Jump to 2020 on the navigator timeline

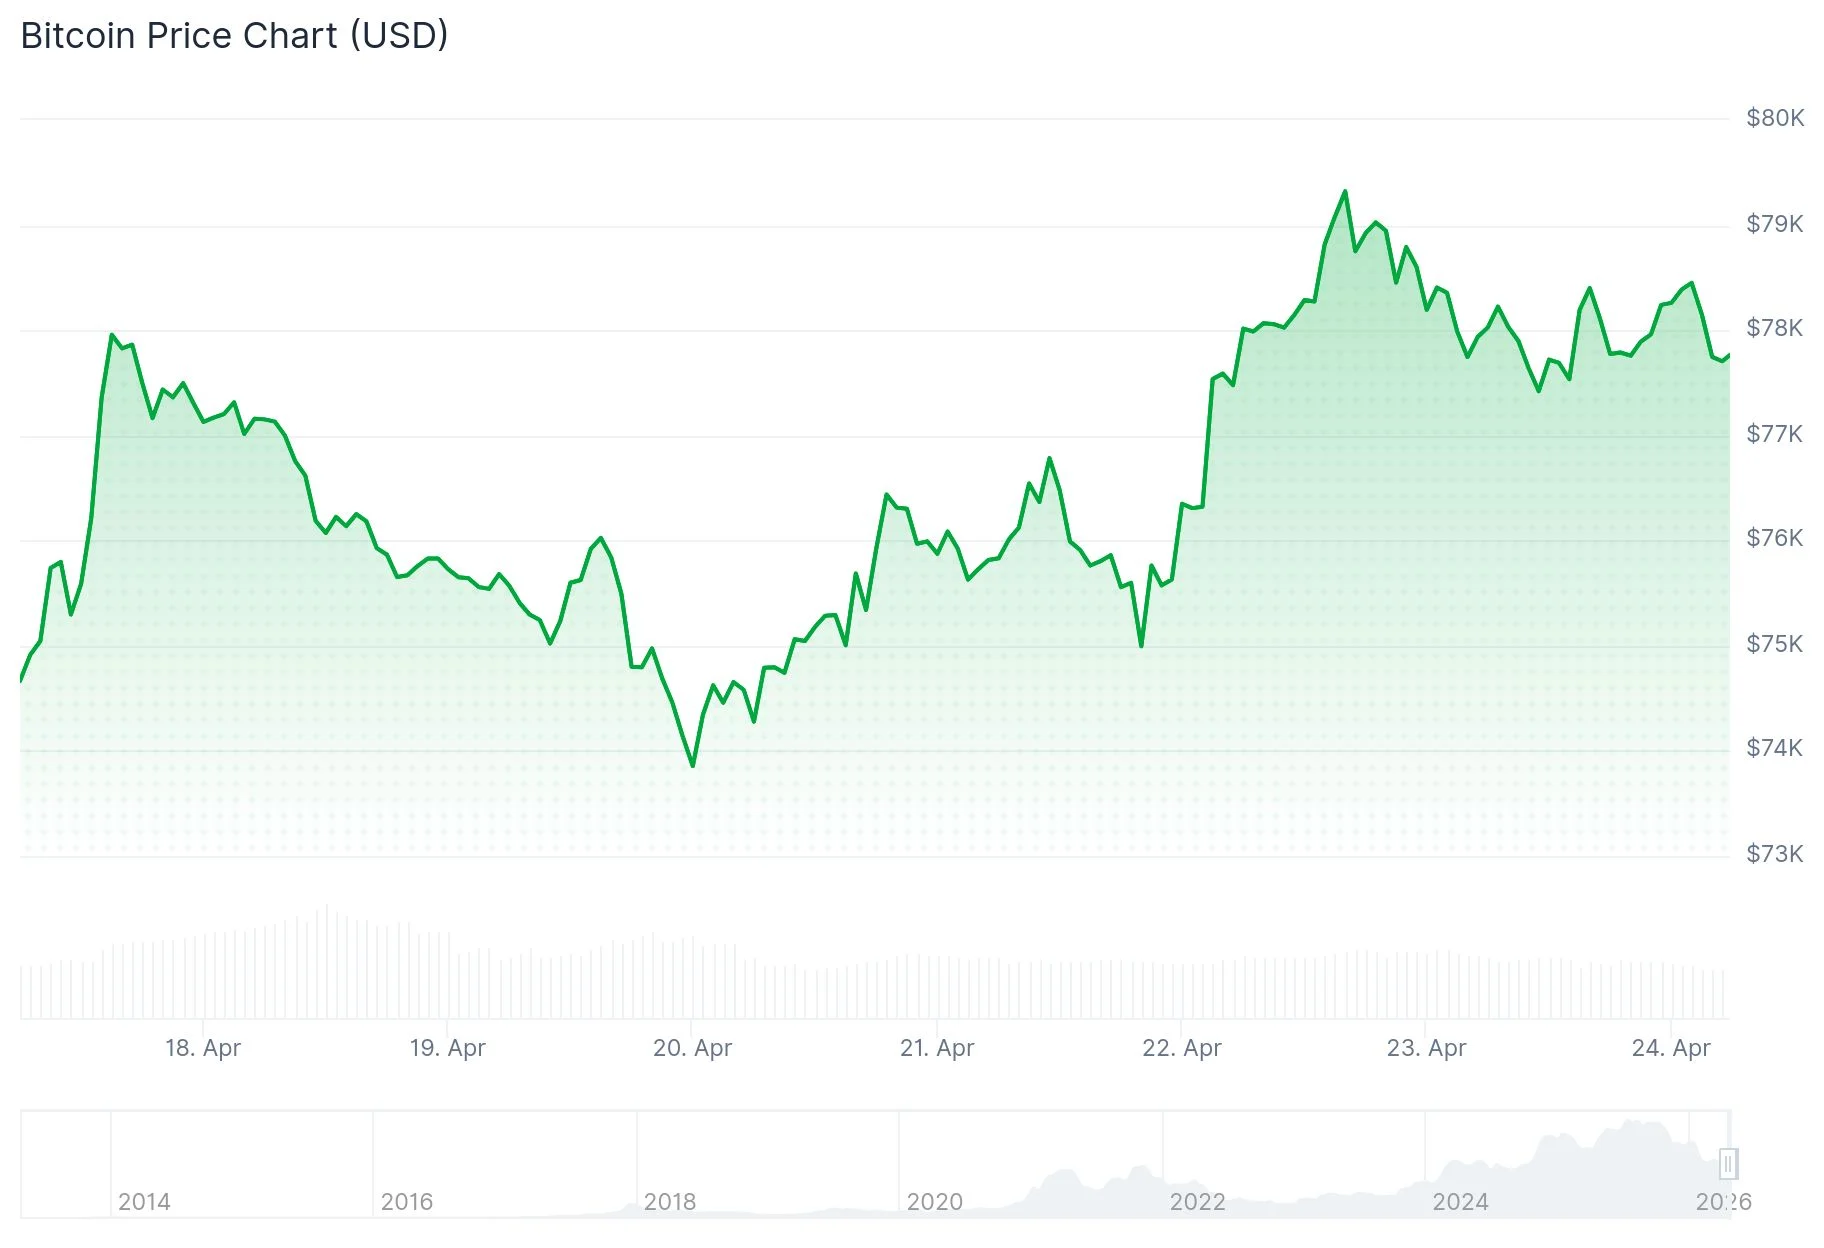(x=934, y=1201)
